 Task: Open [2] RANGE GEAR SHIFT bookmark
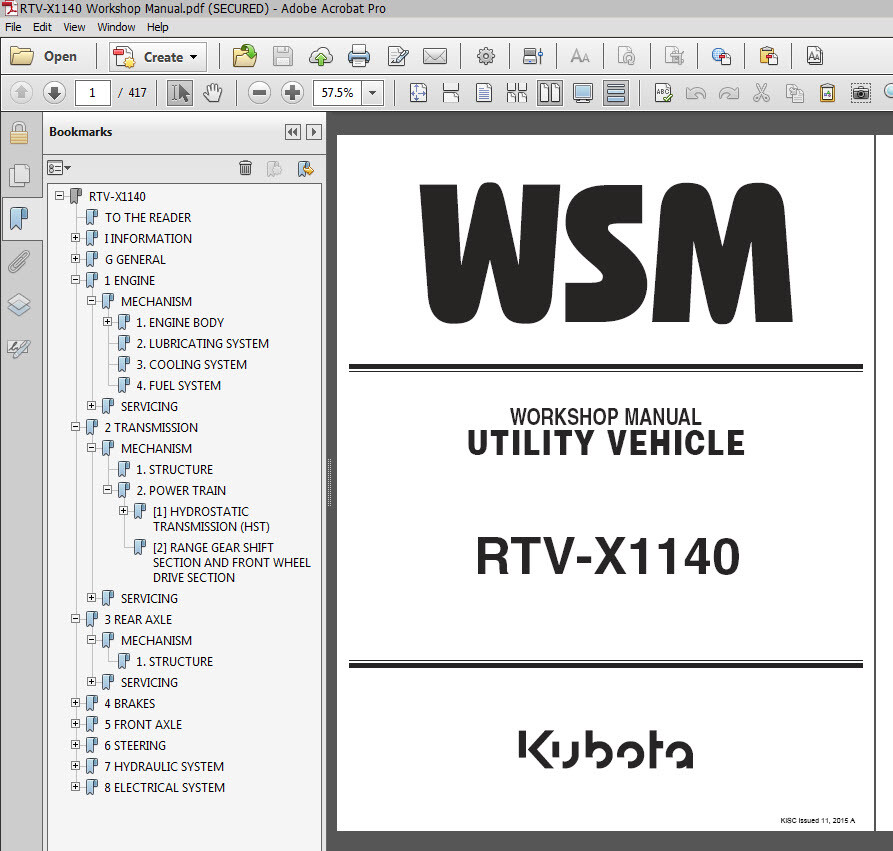coord(231,562)
